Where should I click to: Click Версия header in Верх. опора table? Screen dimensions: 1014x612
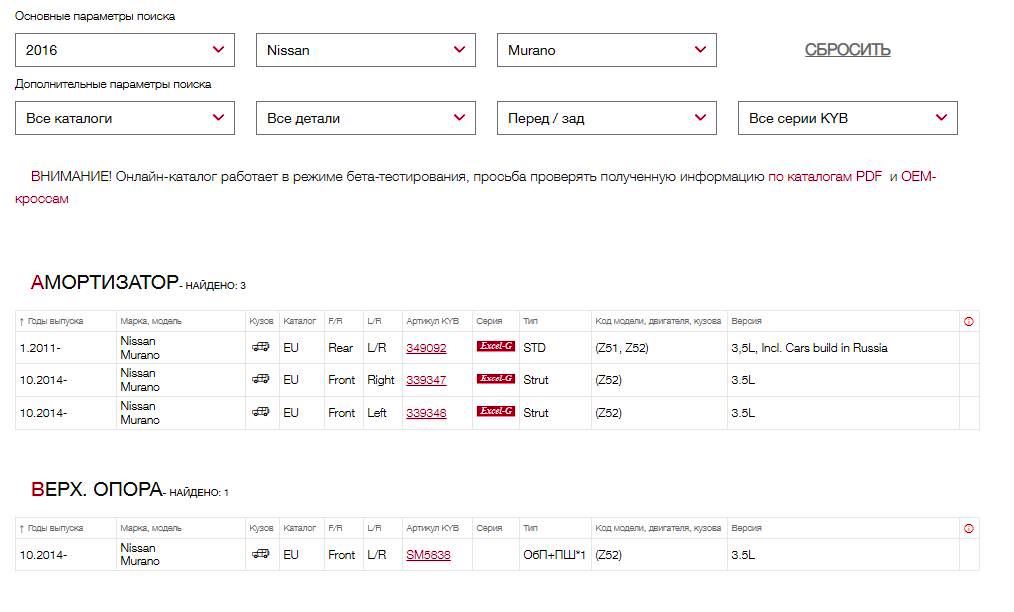[746, 529]
